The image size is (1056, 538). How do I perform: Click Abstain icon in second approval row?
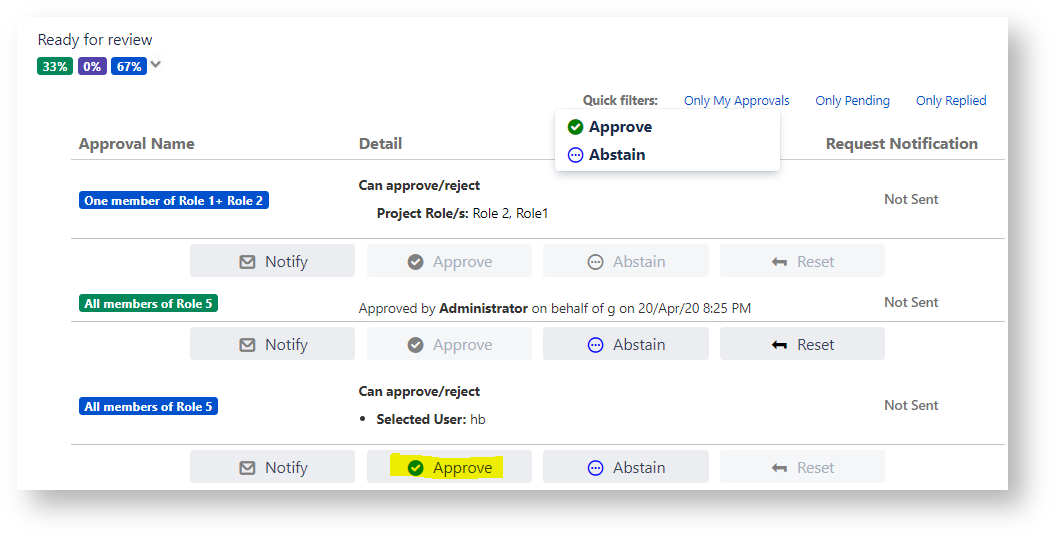coord(596,345)
